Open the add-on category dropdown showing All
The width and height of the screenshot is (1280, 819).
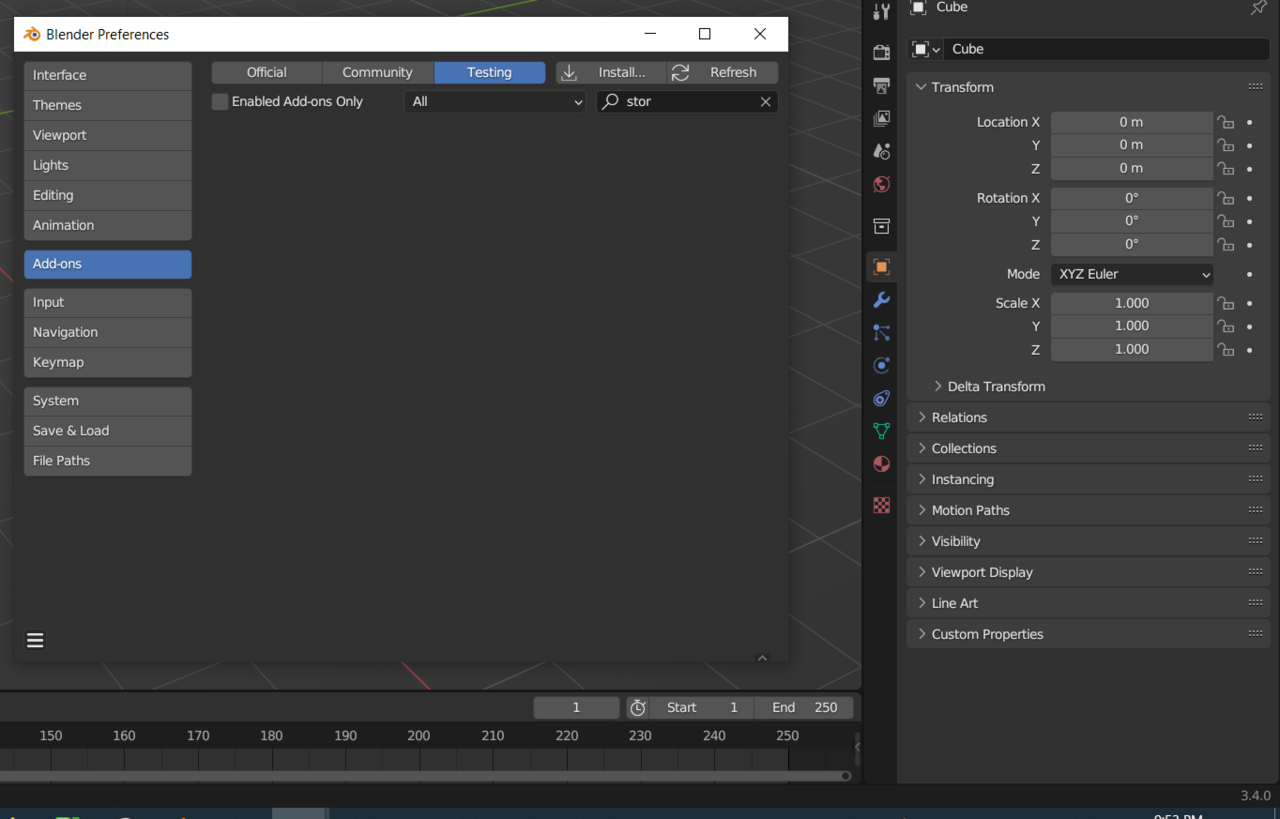(495, 101)
